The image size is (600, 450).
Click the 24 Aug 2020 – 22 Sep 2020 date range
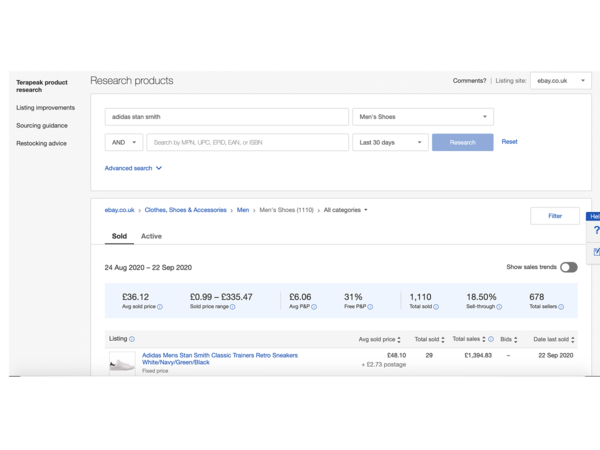pos(148,267)
